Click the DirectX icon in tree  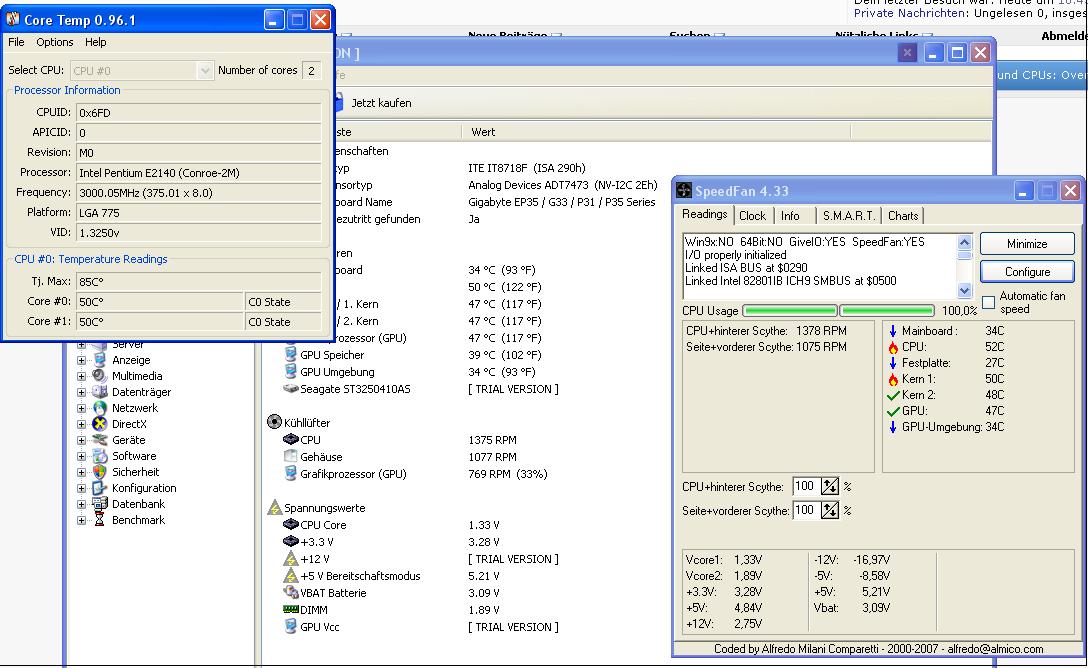(x=100, y=424)
